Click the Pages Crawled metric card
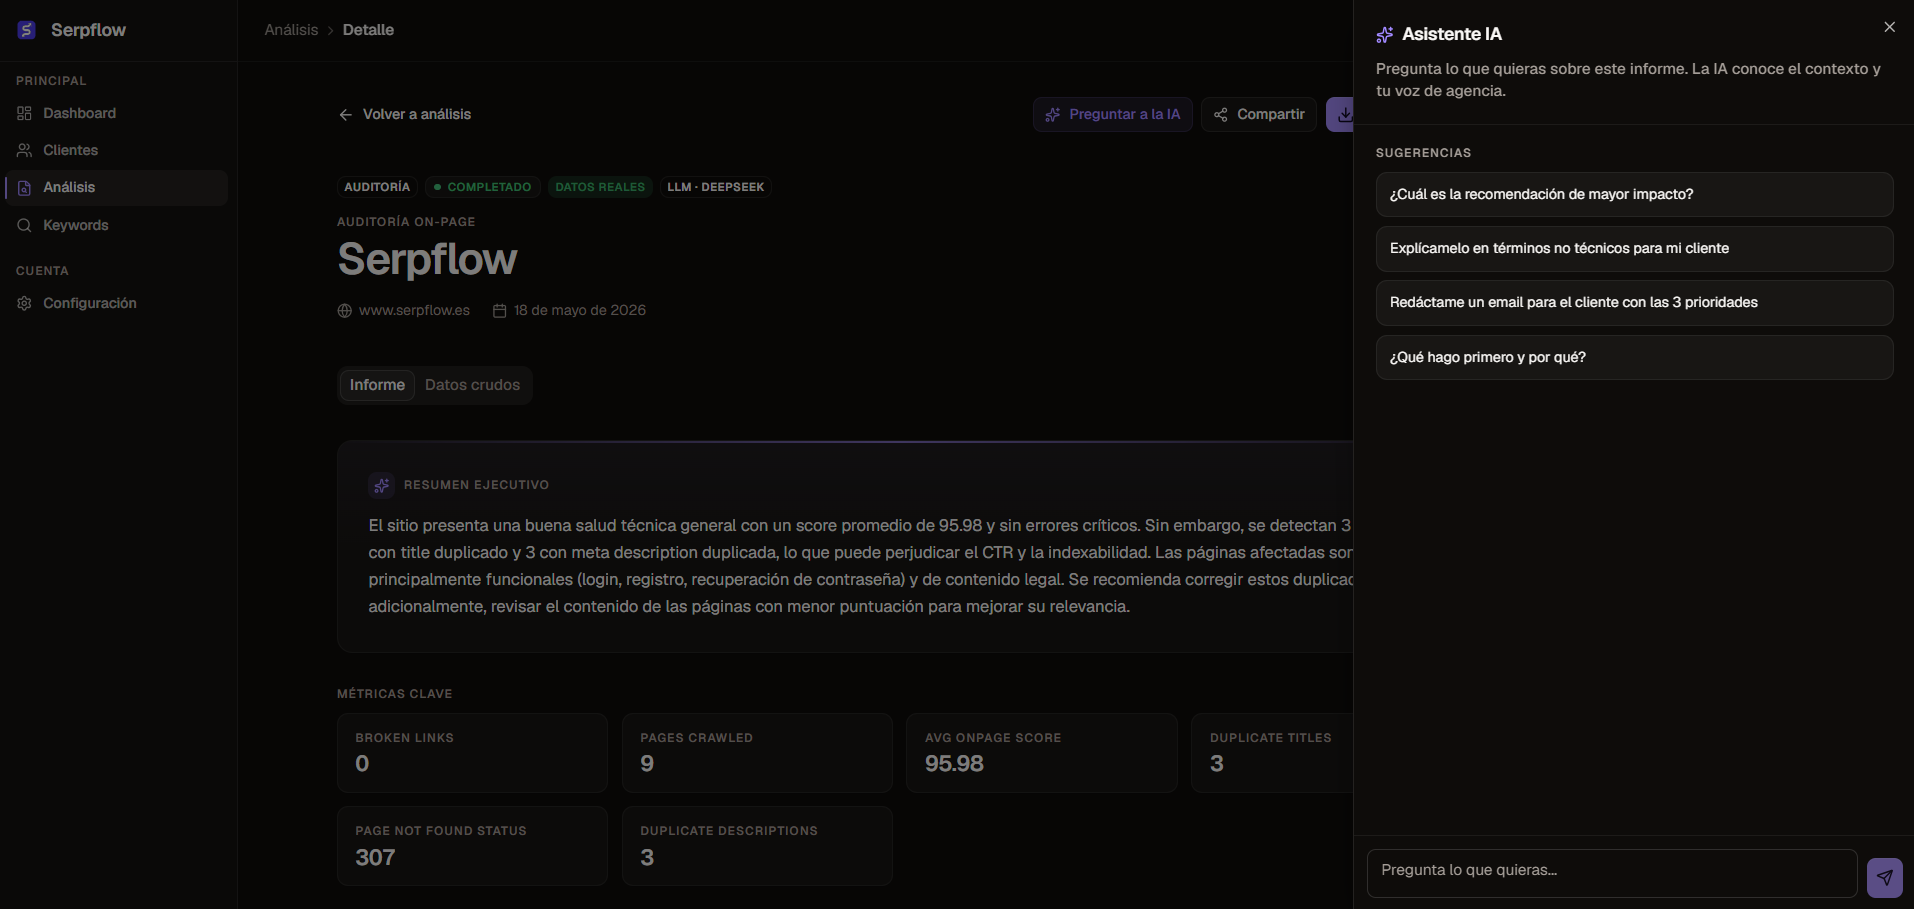This screenshot has width=1914, height=909. (757, 753)
